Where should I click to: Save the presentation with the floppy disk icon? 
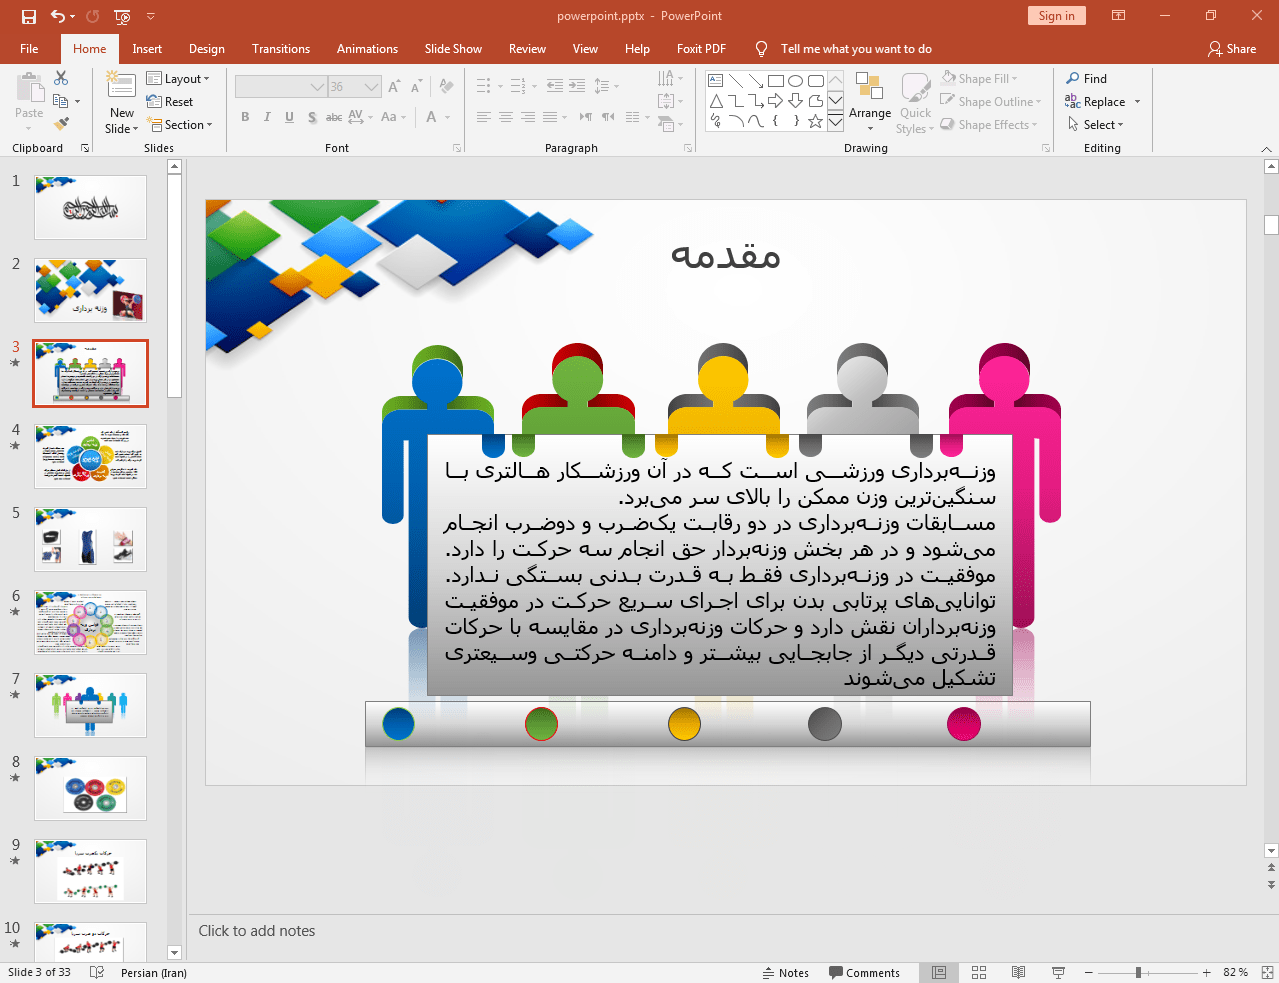29,16
